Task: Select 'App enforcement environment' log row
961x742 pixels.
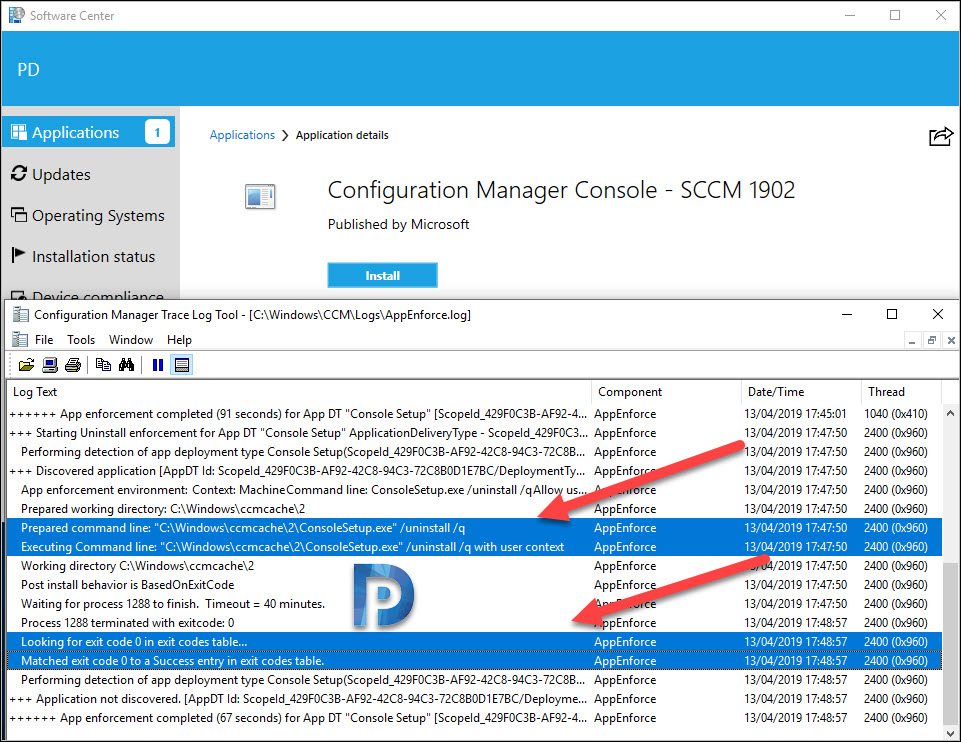Action: click(x=474, y=490)
